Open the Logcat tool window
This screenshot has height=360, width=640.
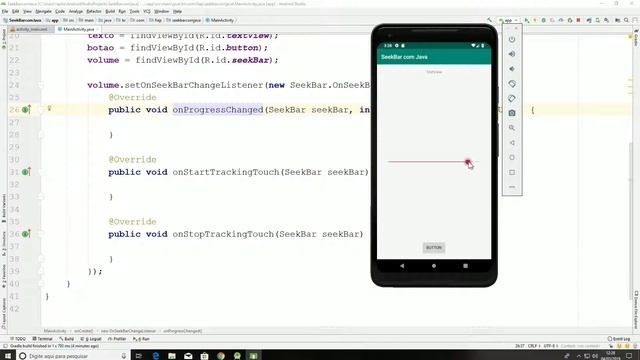click(x=91, y=339)
